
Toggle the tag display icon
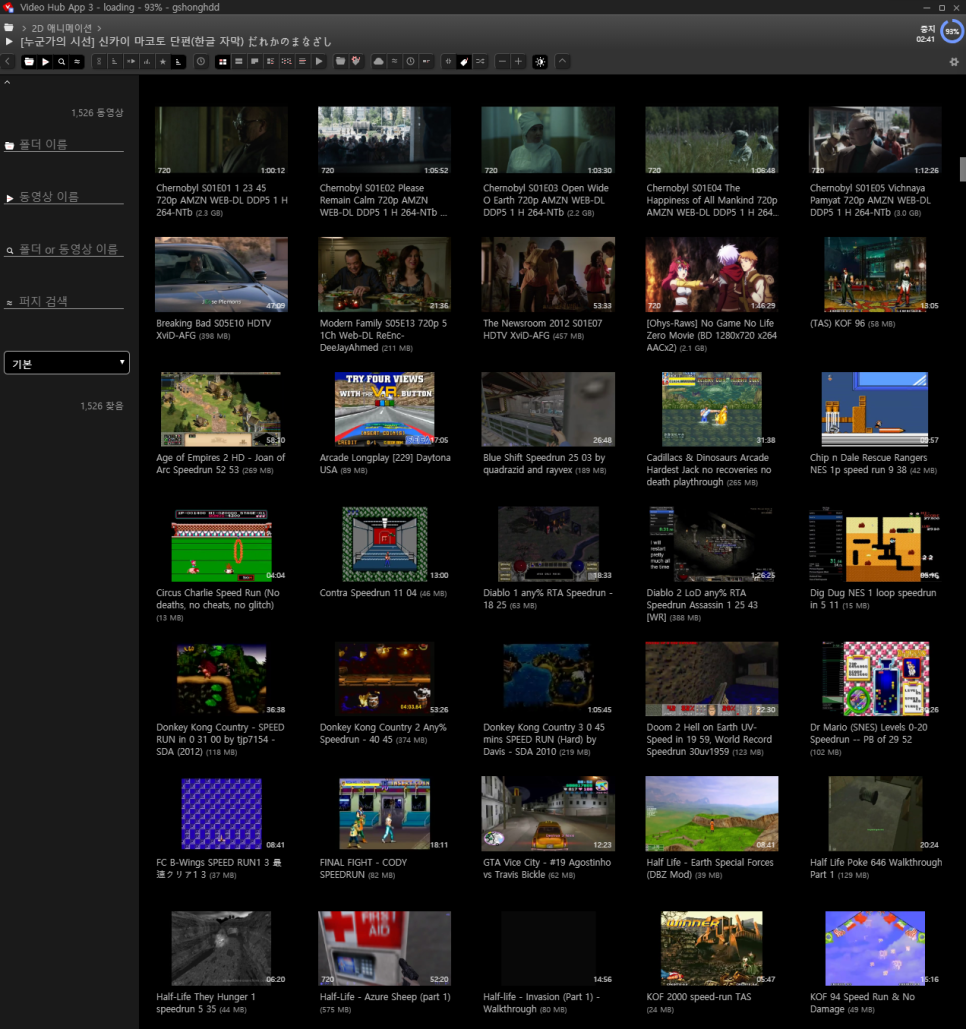point(464,61)
